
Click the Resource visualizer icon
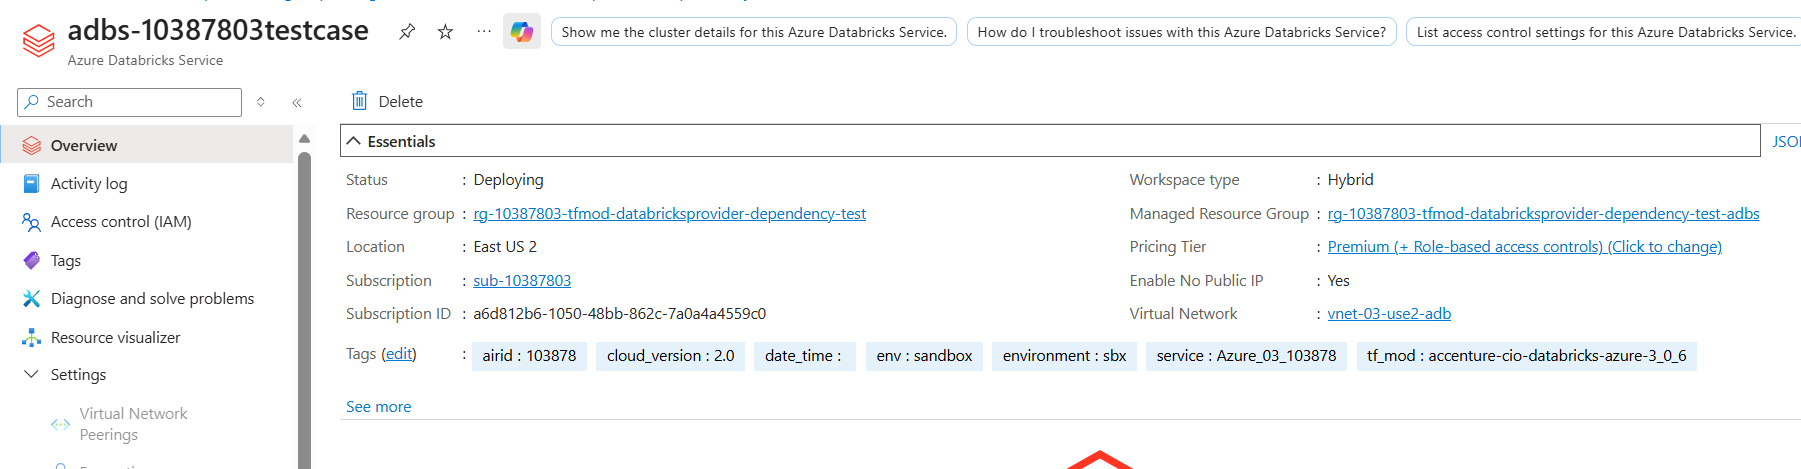click(x=32, y=338)
